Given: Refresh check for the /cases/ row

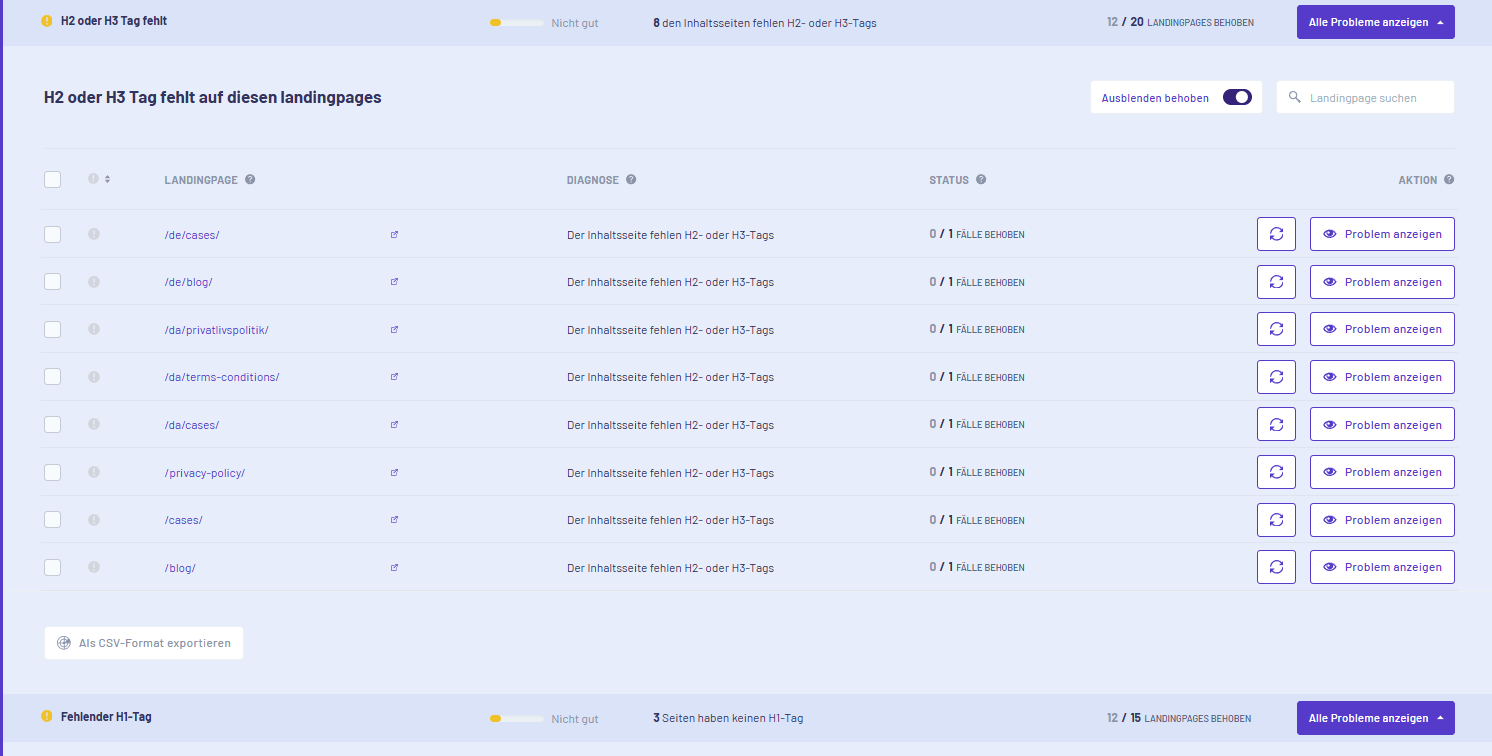Looking at the screenshot, I should point(1276,520).
